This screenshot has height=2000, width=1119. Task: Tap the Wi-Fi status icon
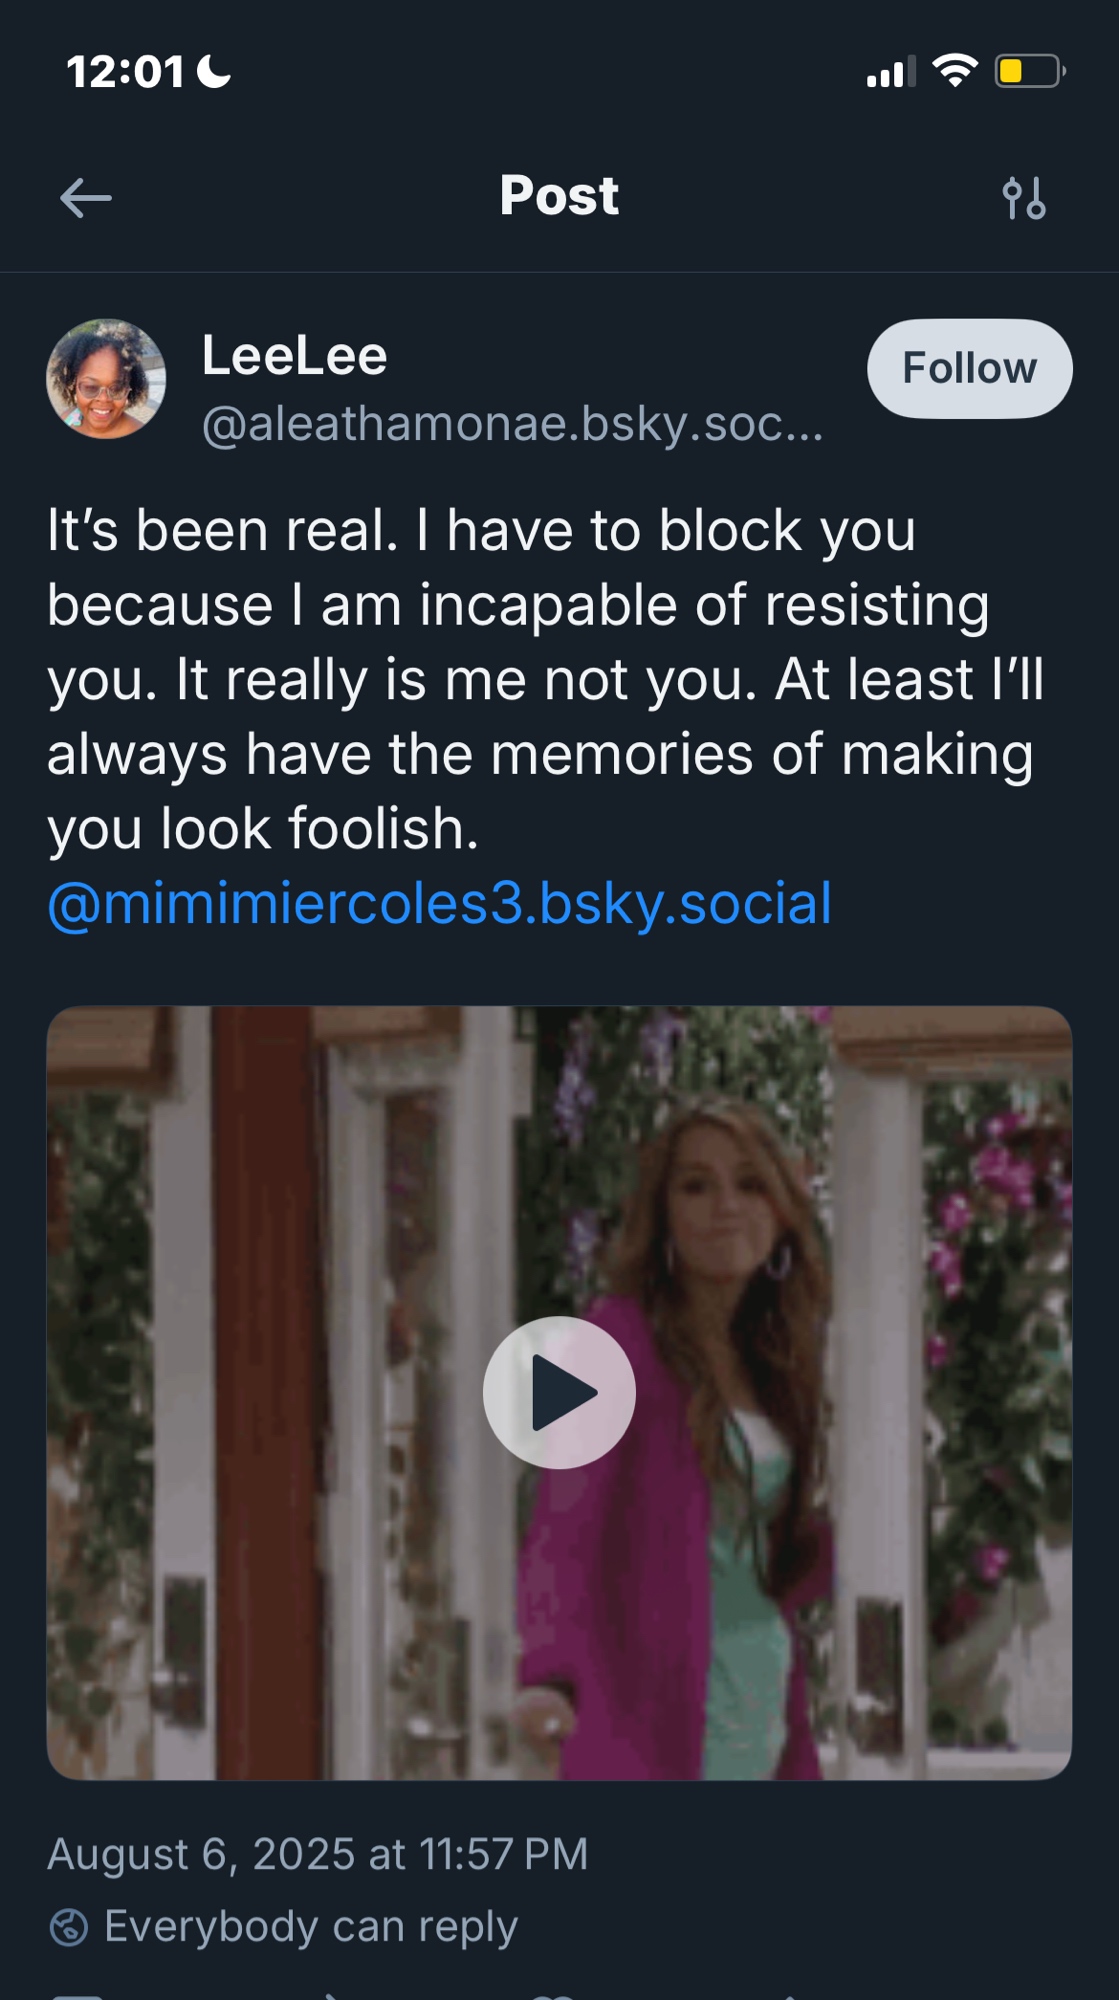pos(954,71)
